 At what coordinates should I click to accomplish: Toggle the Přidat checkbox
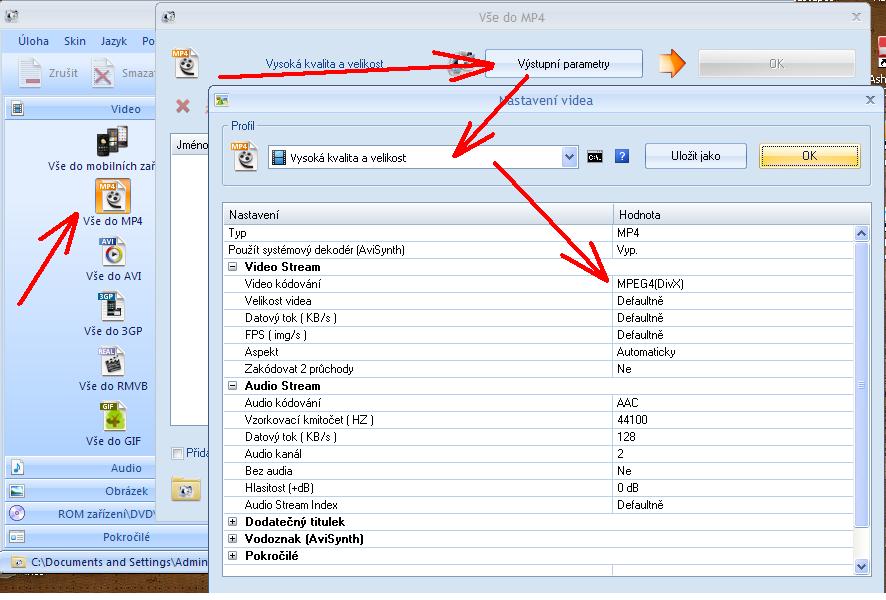(177, 453)
